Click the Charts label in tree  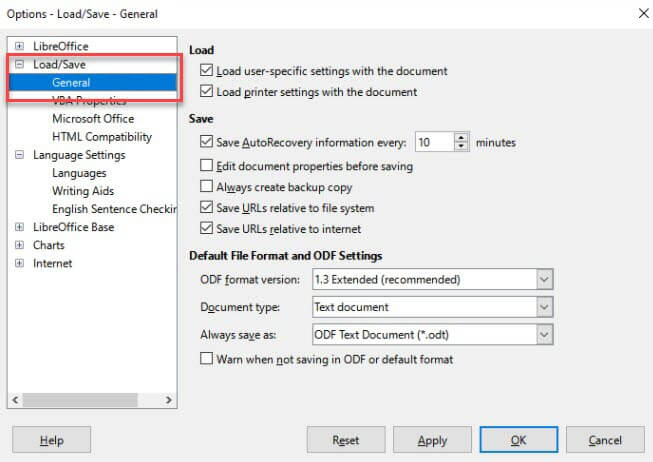(x=49, y=245)
